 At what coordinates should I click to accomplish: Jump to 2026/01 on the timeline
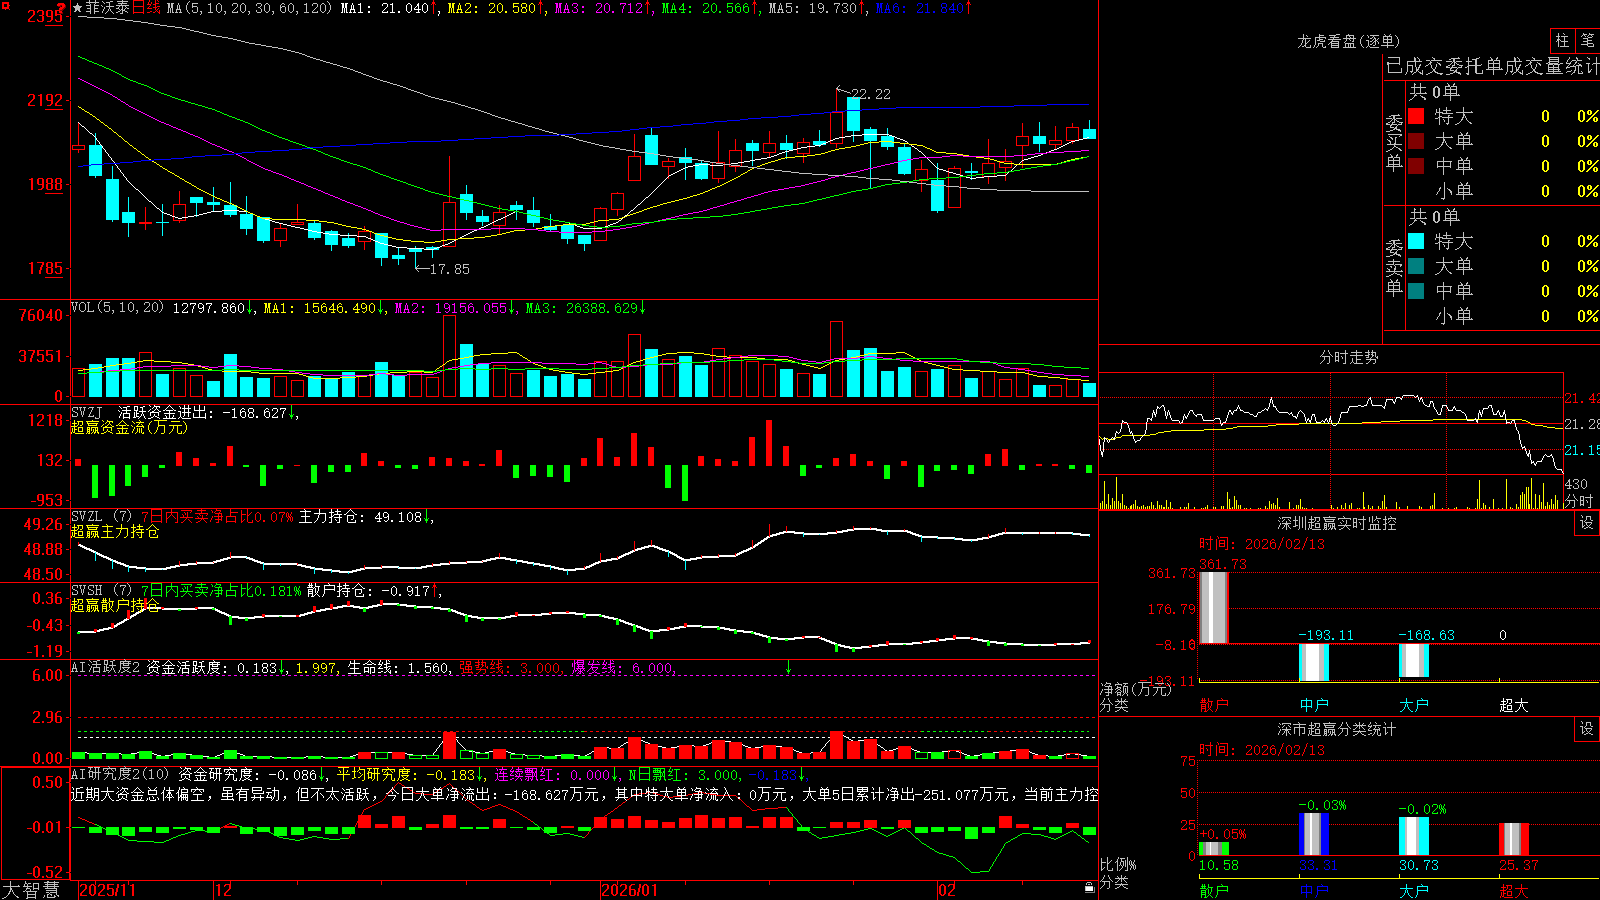(630, 890)
